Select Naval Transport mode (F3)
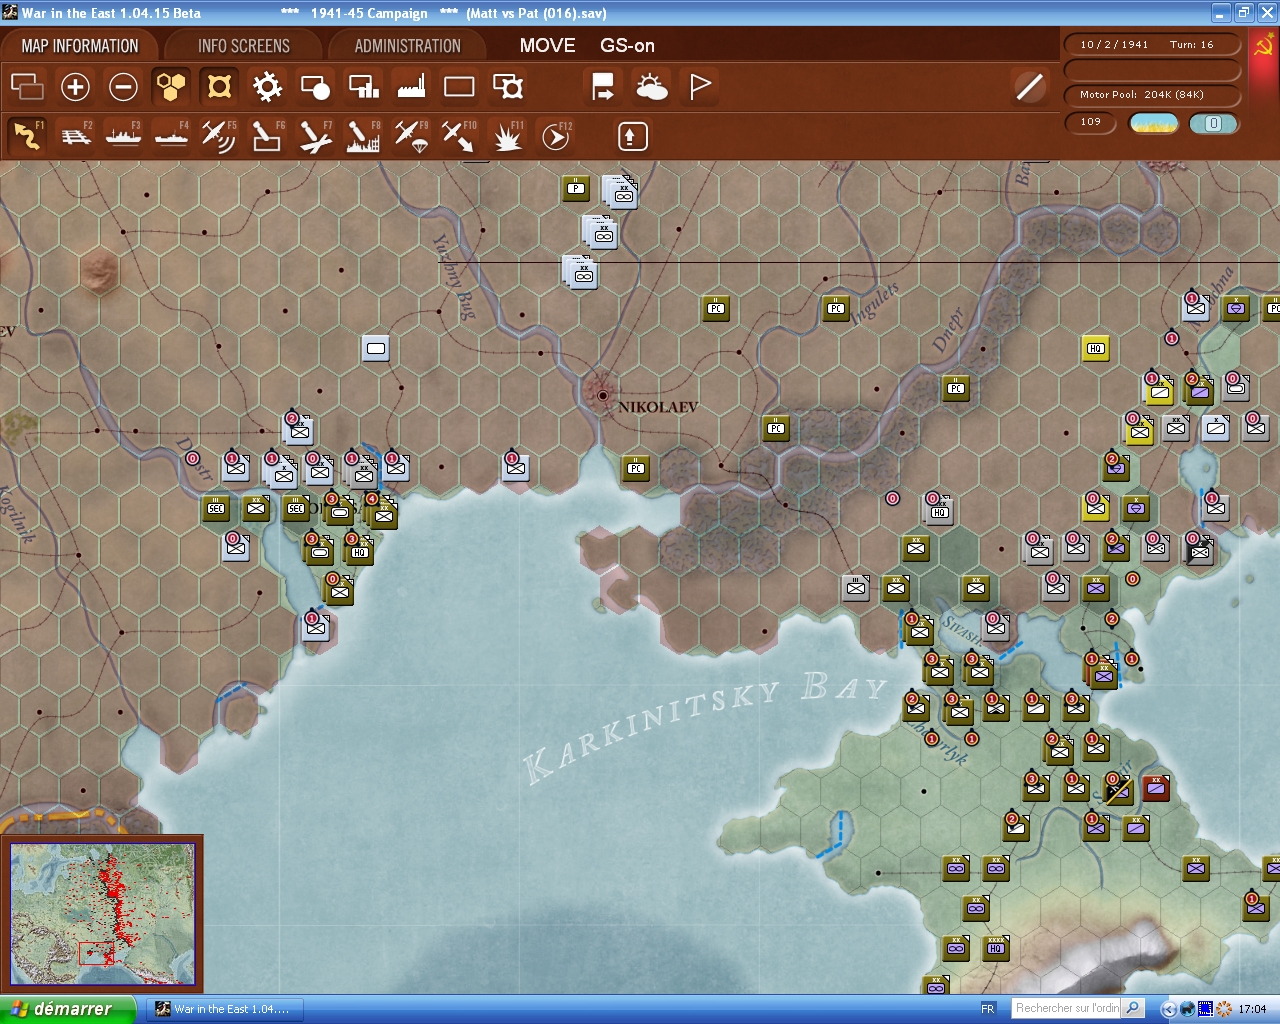The height and width of the screenshot is (1024, 1280). tap(123, 136)
